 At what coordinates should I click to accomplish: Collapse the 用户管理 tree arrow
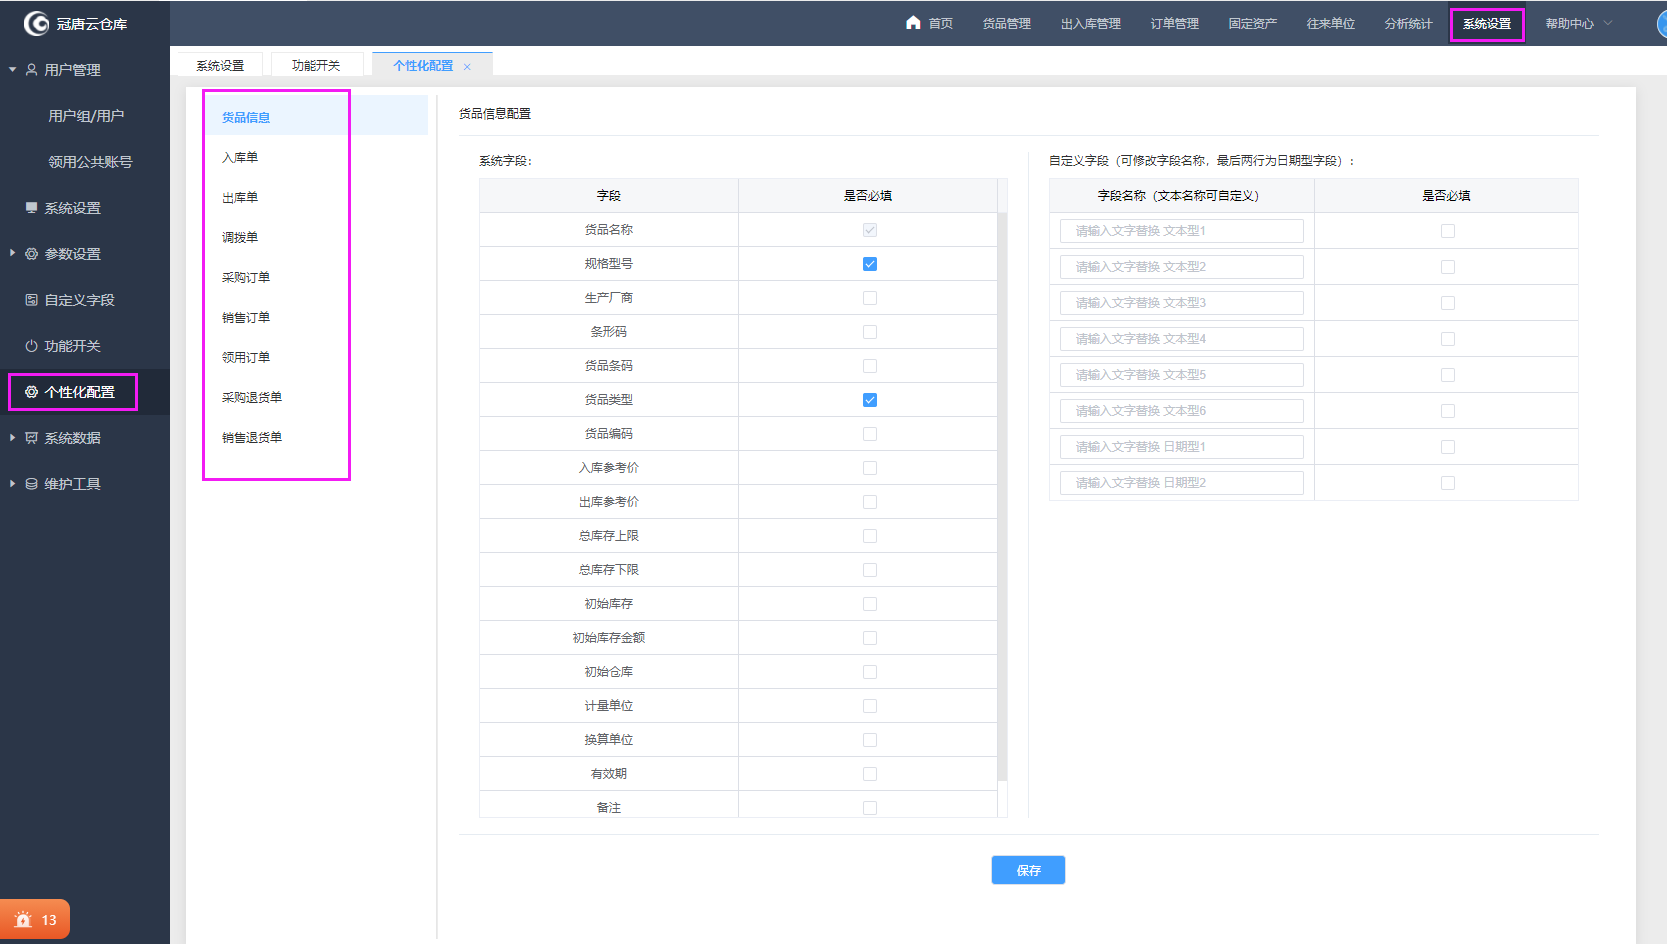pos(13,70)
